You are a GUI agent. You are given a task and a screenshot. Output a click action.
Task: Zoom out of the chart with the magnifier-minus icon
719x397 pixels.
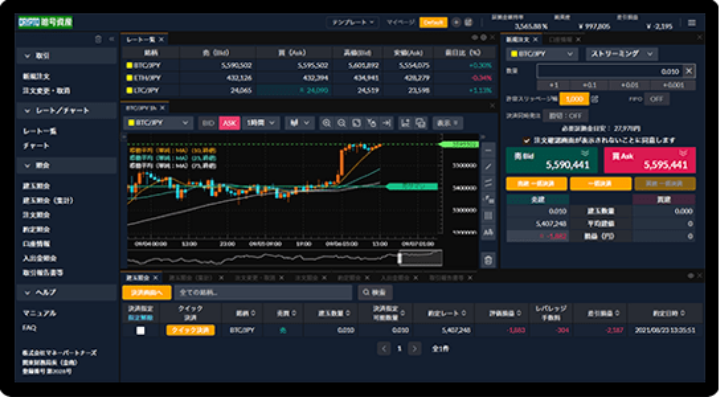[342, 123]
